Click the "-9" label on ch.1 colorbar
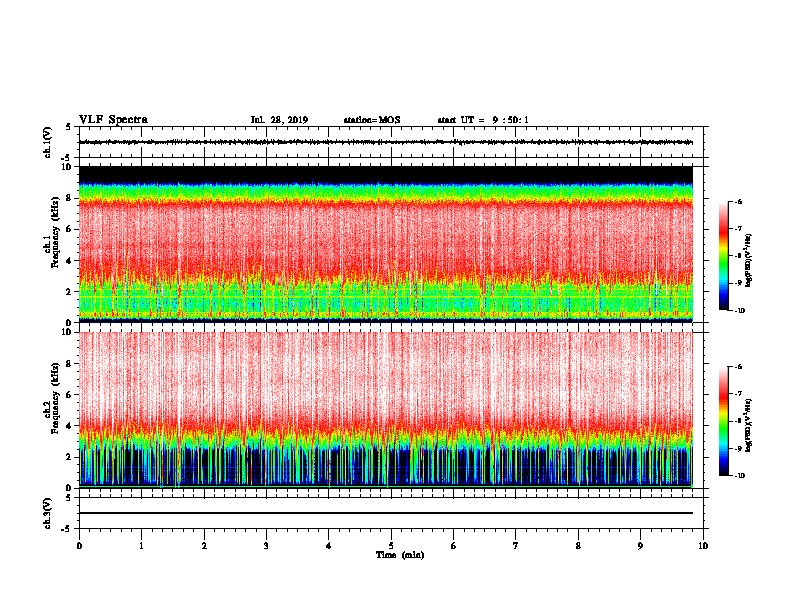The height and width of the screenshot is (612, 792). [x=738, y=283]
